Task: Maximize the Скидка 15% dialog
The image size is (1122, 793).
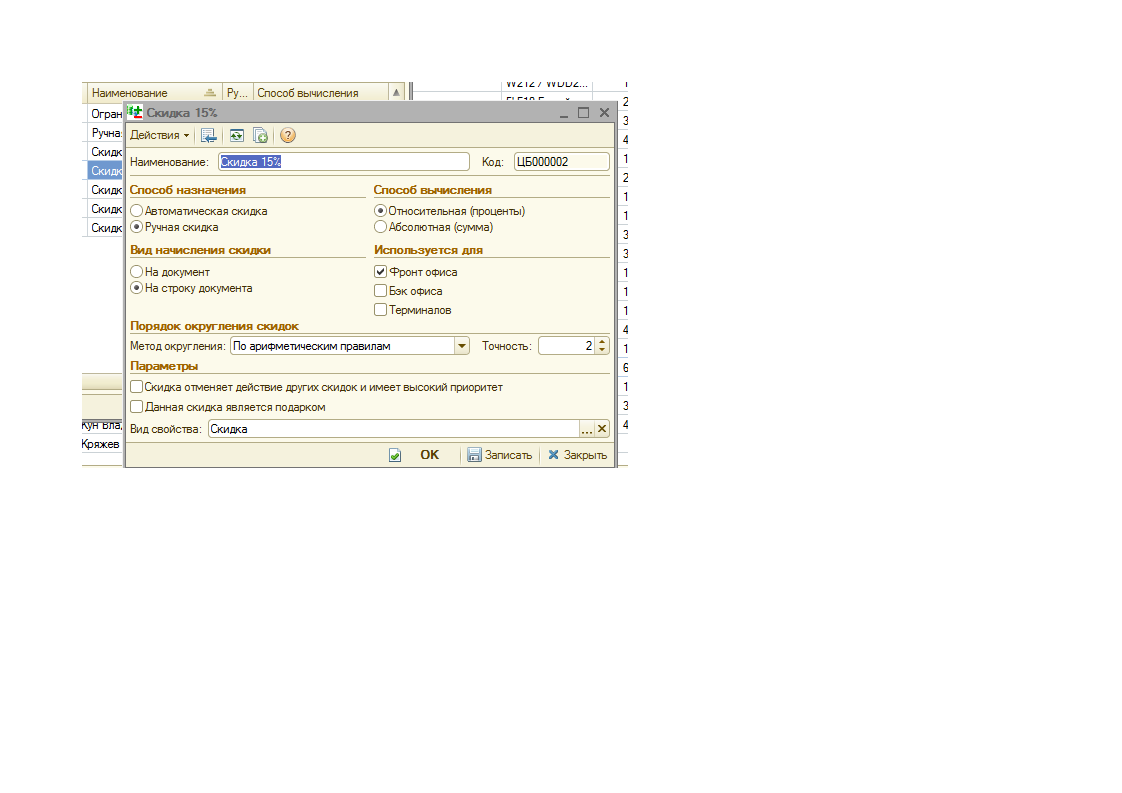Action: tap(584, 113)
